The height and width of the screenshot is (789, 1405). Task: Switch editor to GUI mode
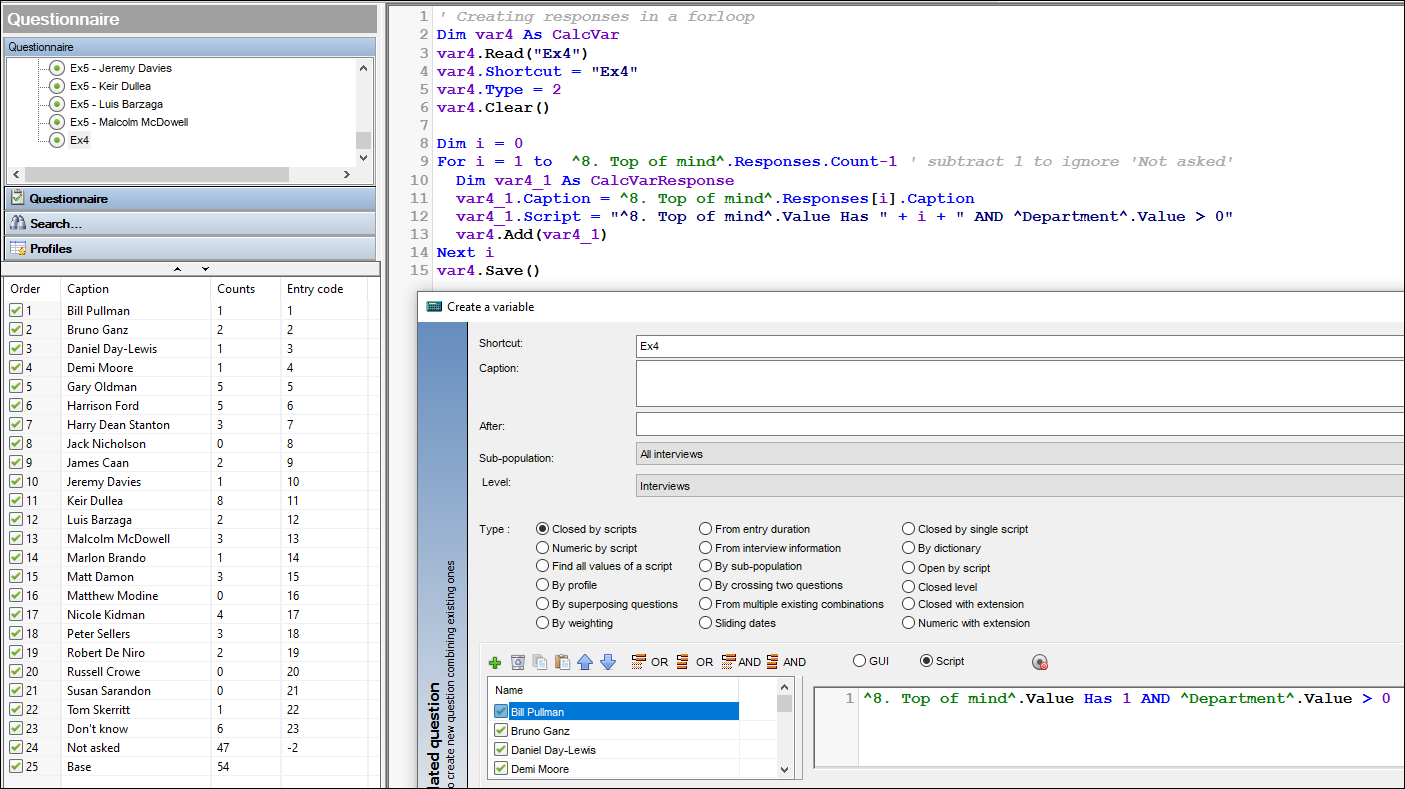point(859,661)
